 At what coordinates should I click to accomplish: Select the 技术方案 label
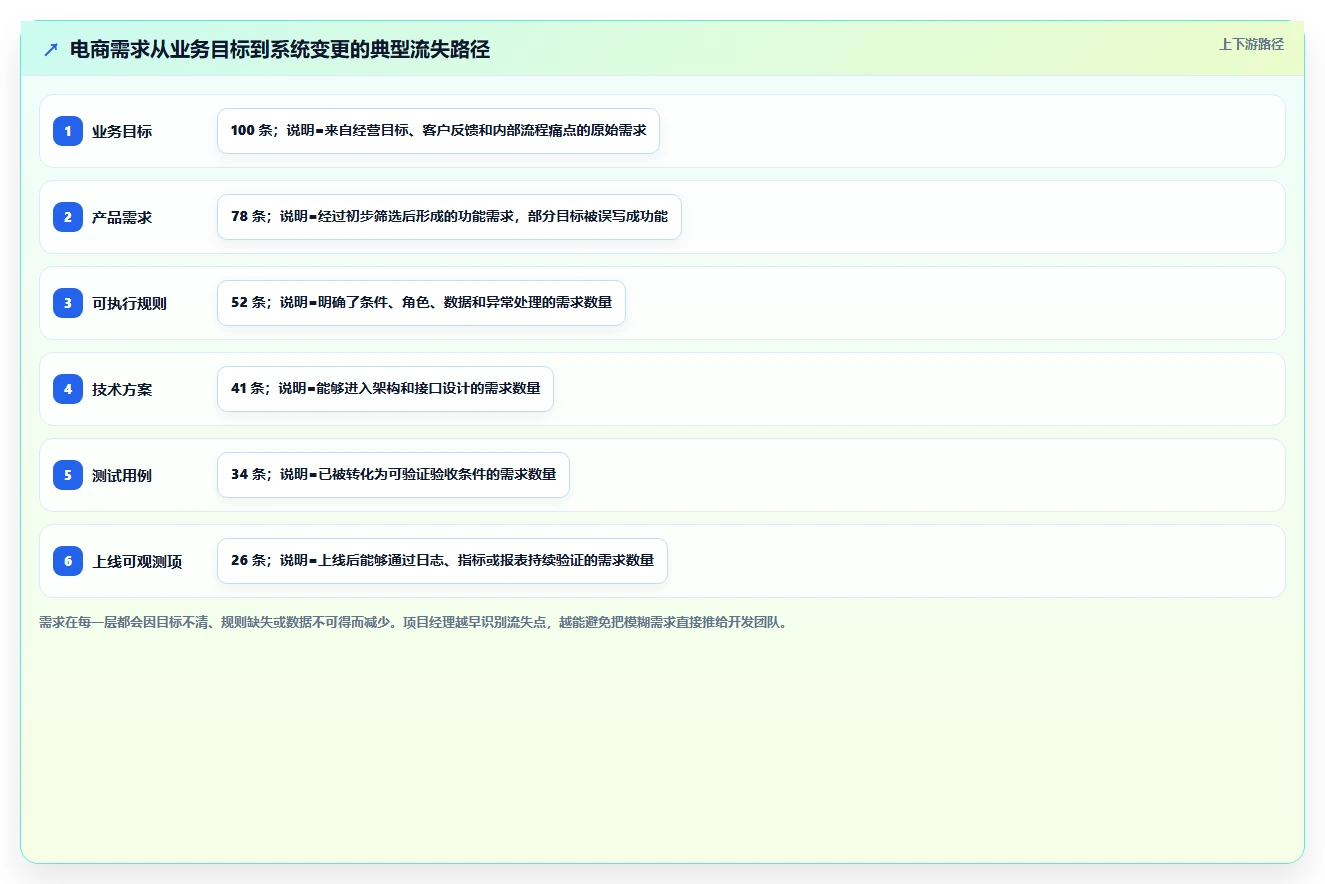click(122, 389)
